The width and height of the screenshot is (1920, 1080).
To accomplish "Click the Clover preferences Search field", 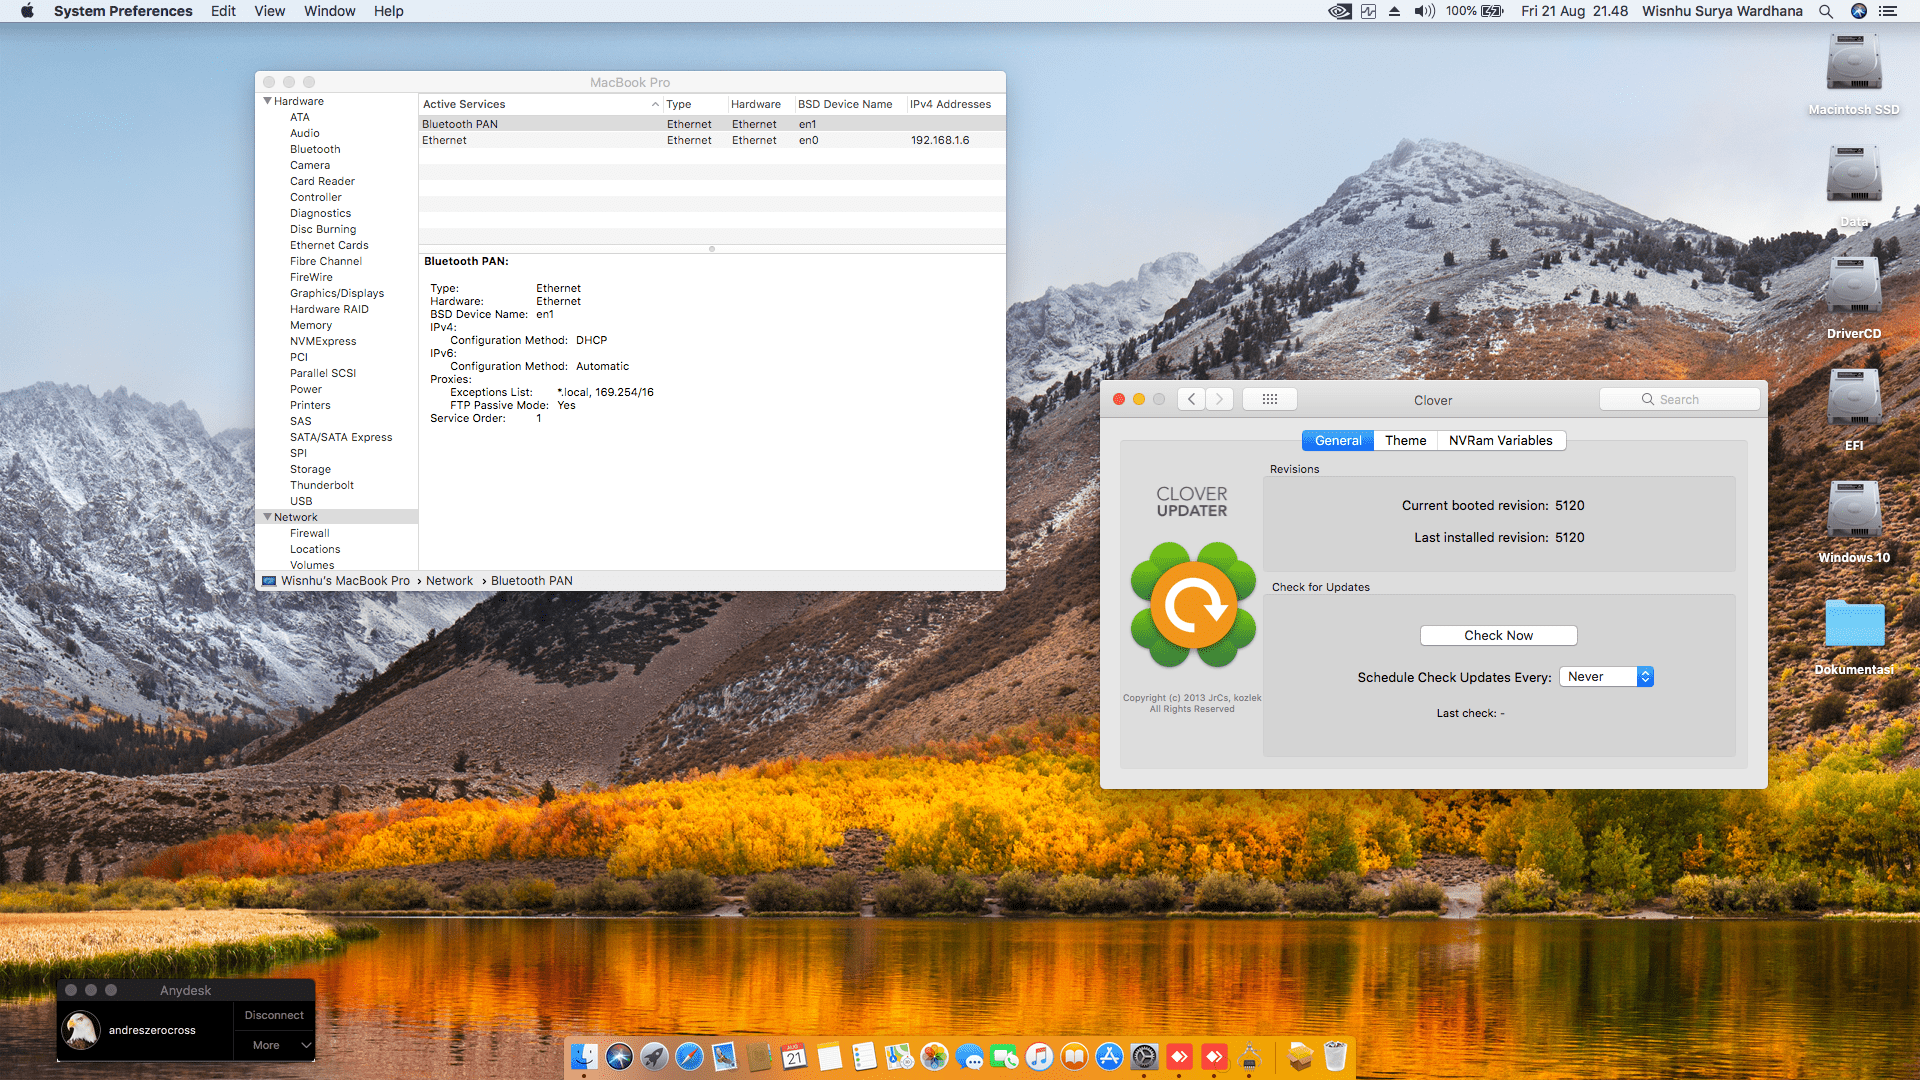I will (1680, 399).
